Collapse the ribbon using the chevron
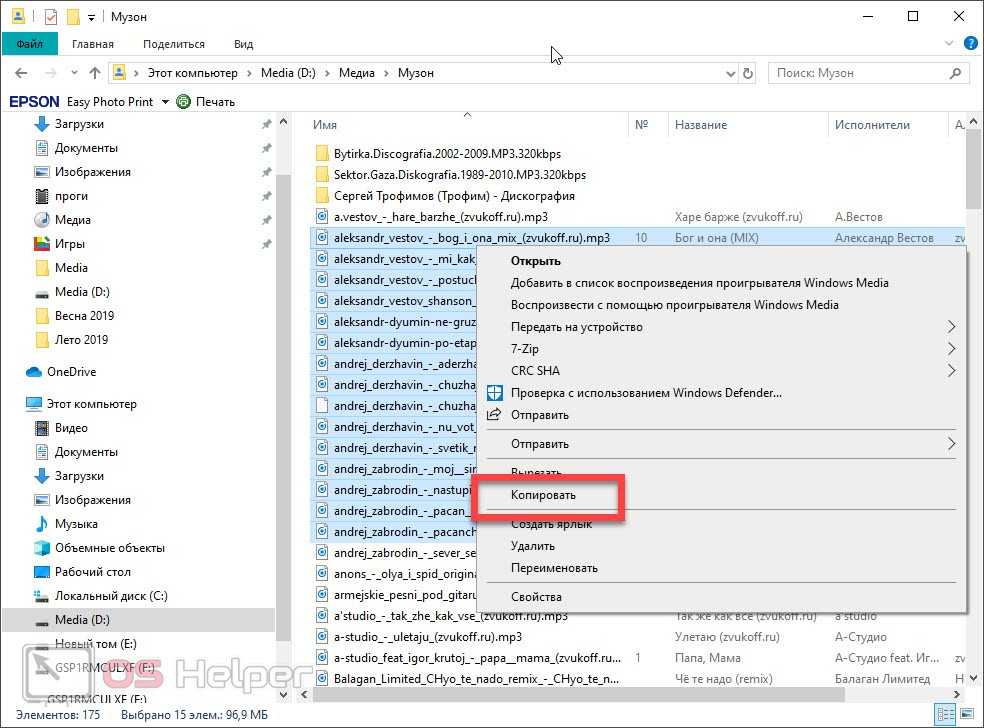984x728 pixels. (950, 44)
